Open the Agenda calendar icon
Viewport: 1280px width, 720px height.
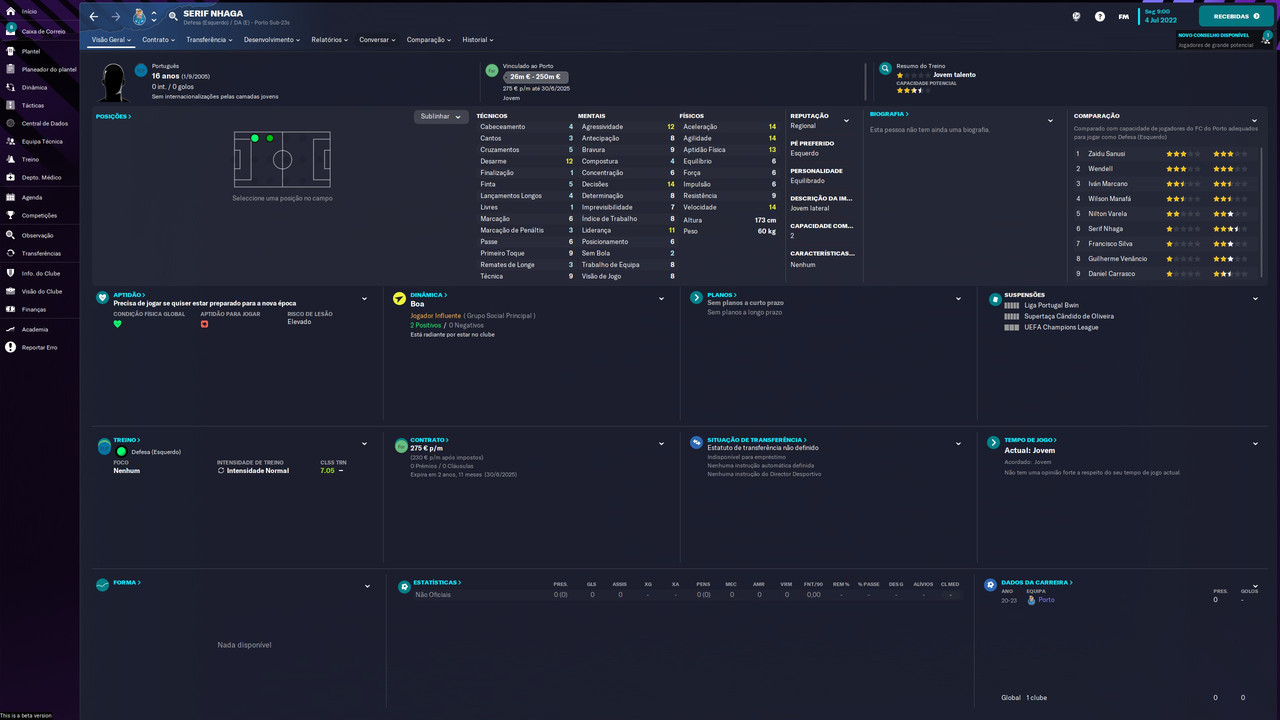[11, 197]
